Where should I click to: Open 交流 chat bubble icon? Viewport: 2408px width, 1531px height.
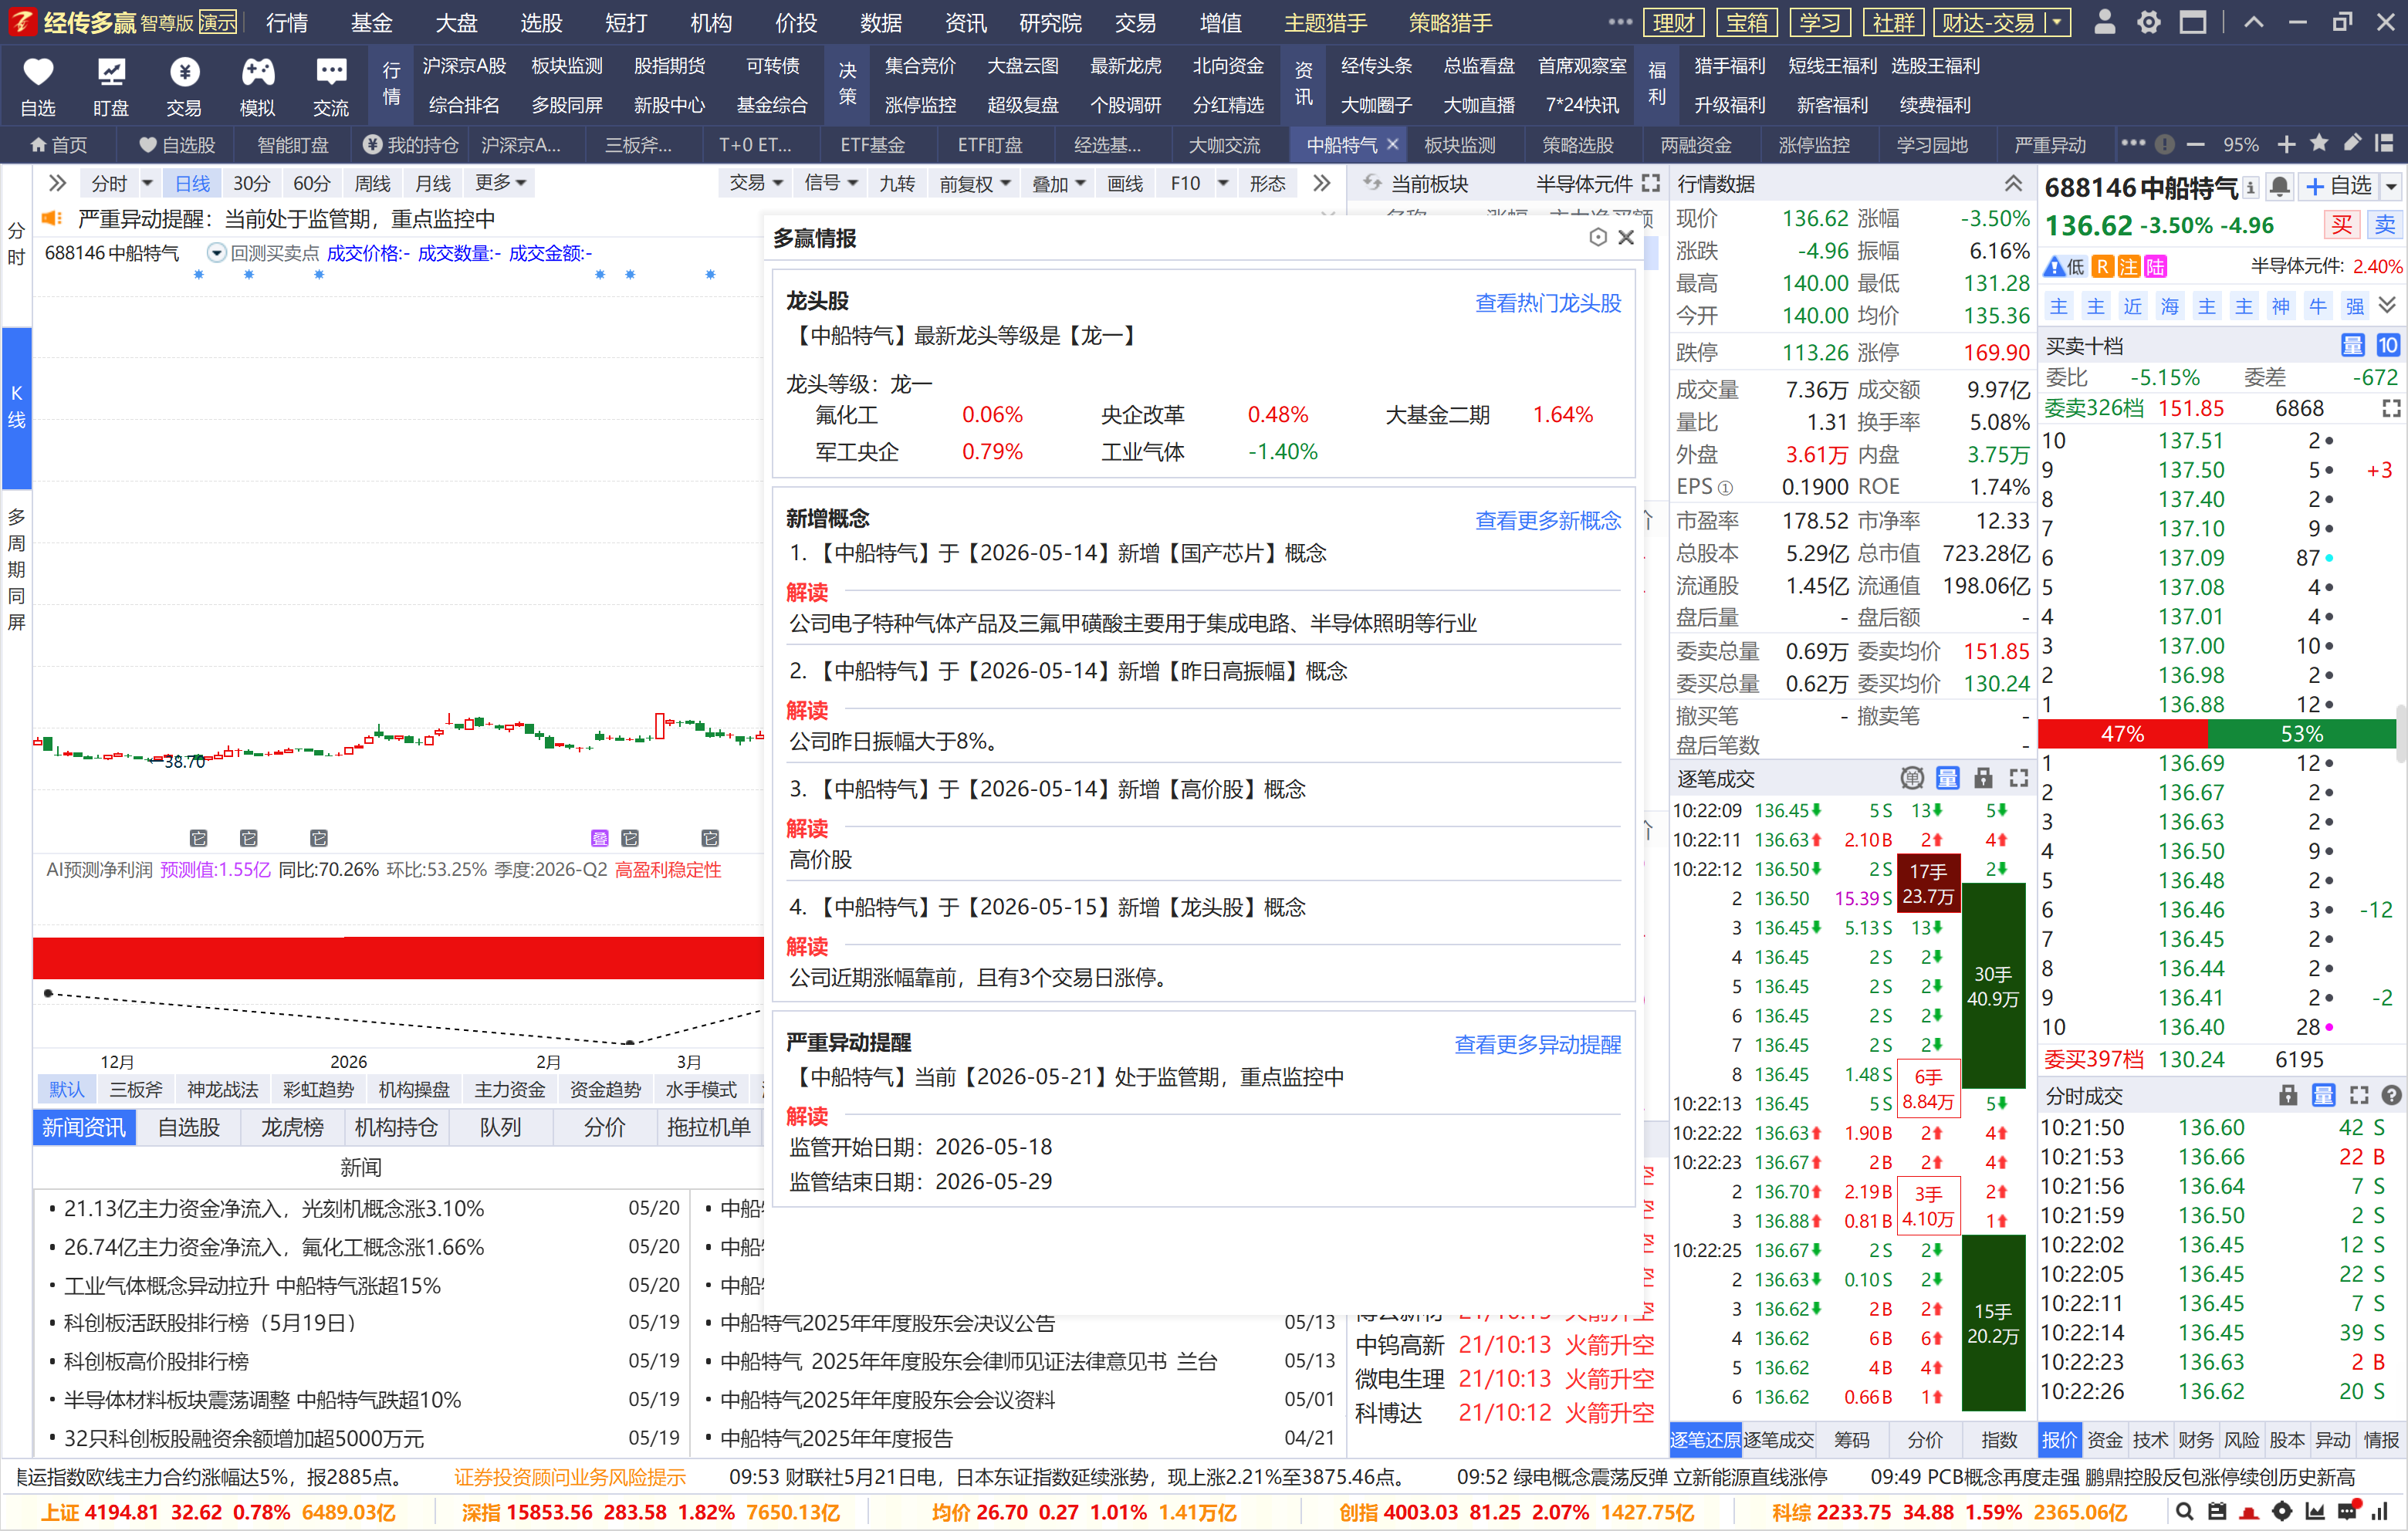coord(330,72)
